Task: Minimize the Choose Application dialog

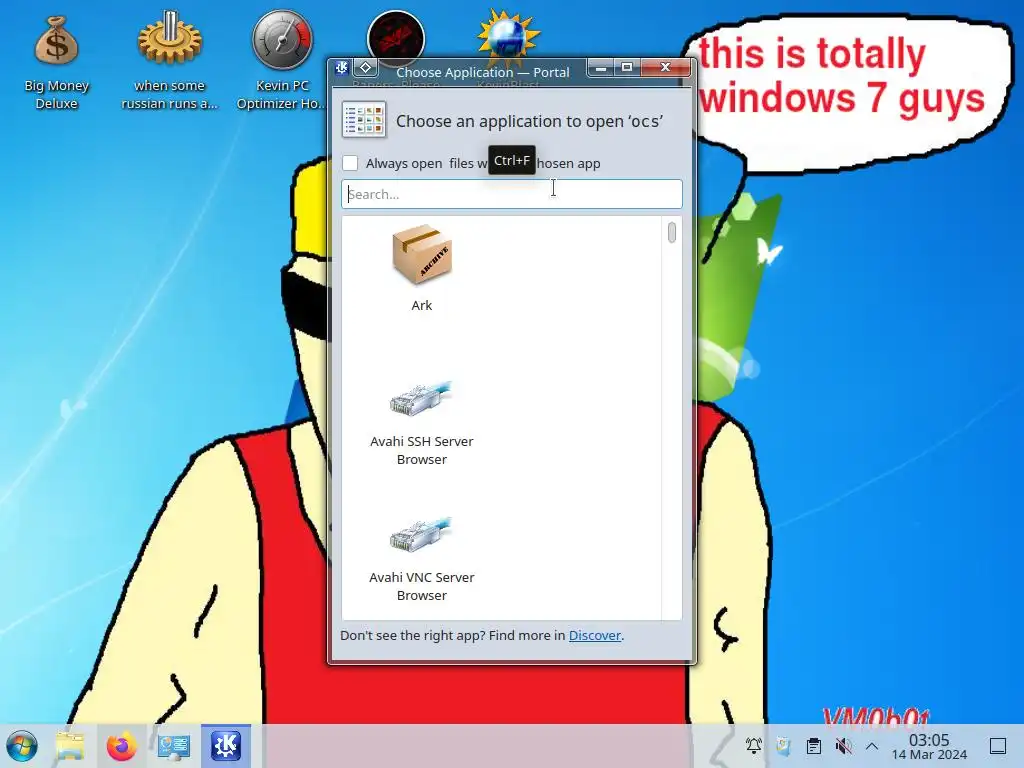Action: pos(601,68)
